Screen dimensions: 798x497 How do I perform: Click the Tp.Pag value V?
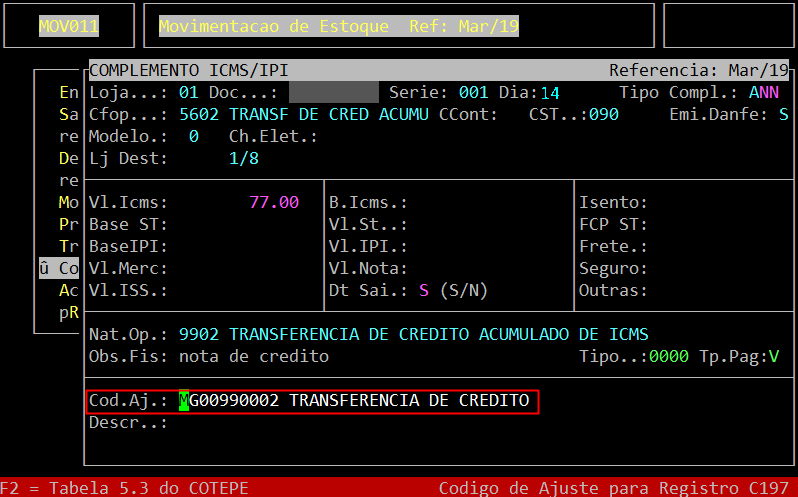click(x=774, y=356)
